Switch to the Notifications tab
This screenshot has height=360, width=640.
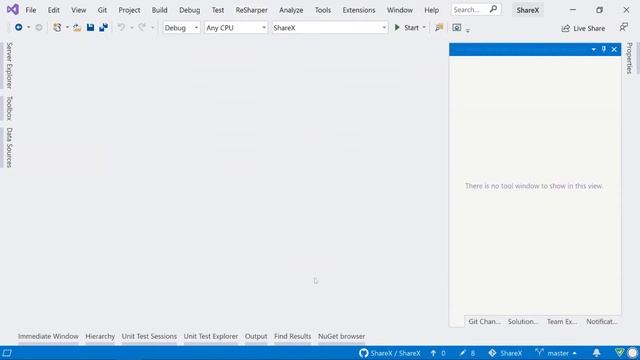tap(601, 321)
